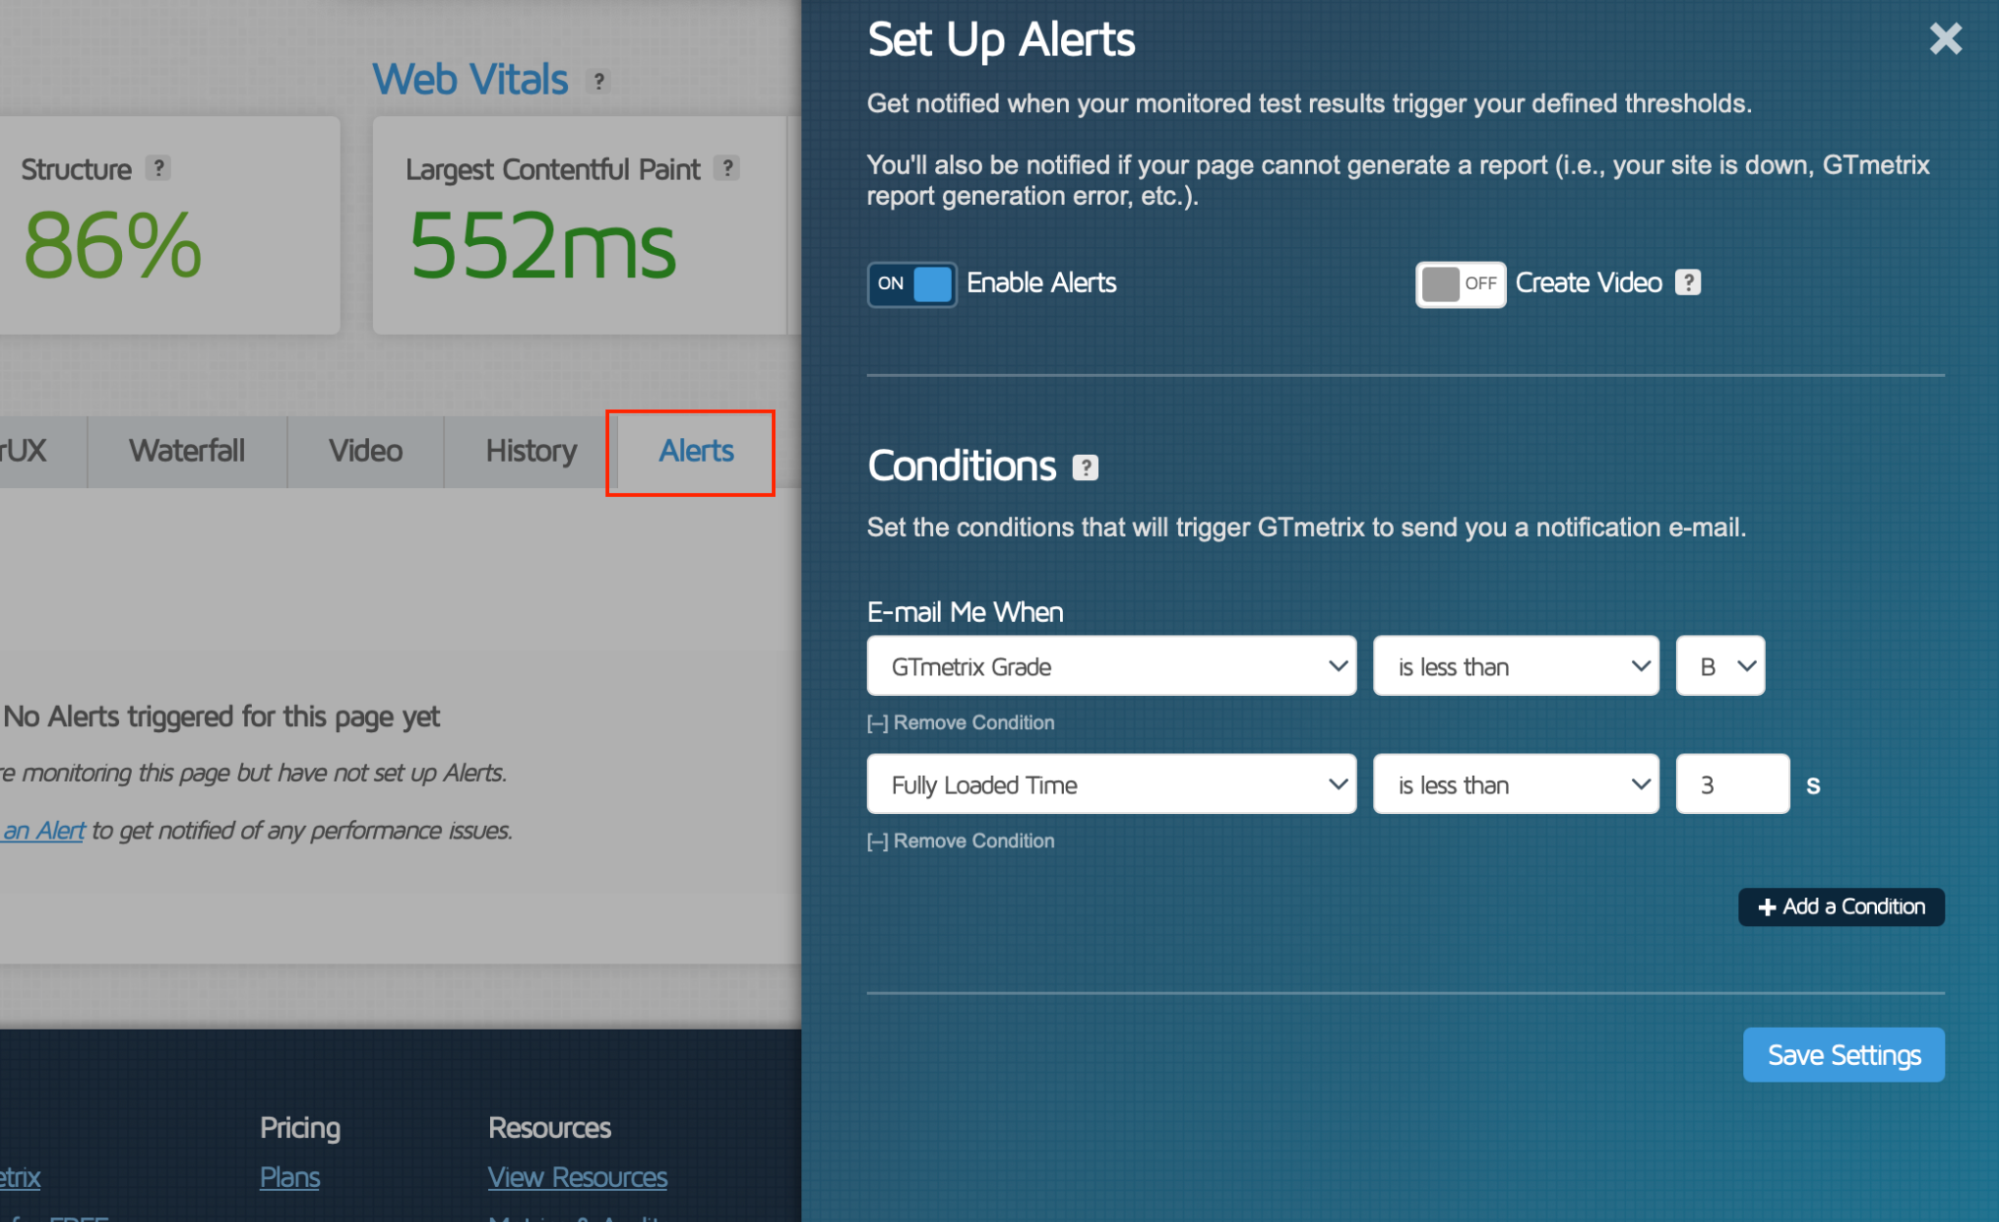Viewport: 1999px width, 1223px height.
Task: Open the View Resources footer link
Action: 578,1177
